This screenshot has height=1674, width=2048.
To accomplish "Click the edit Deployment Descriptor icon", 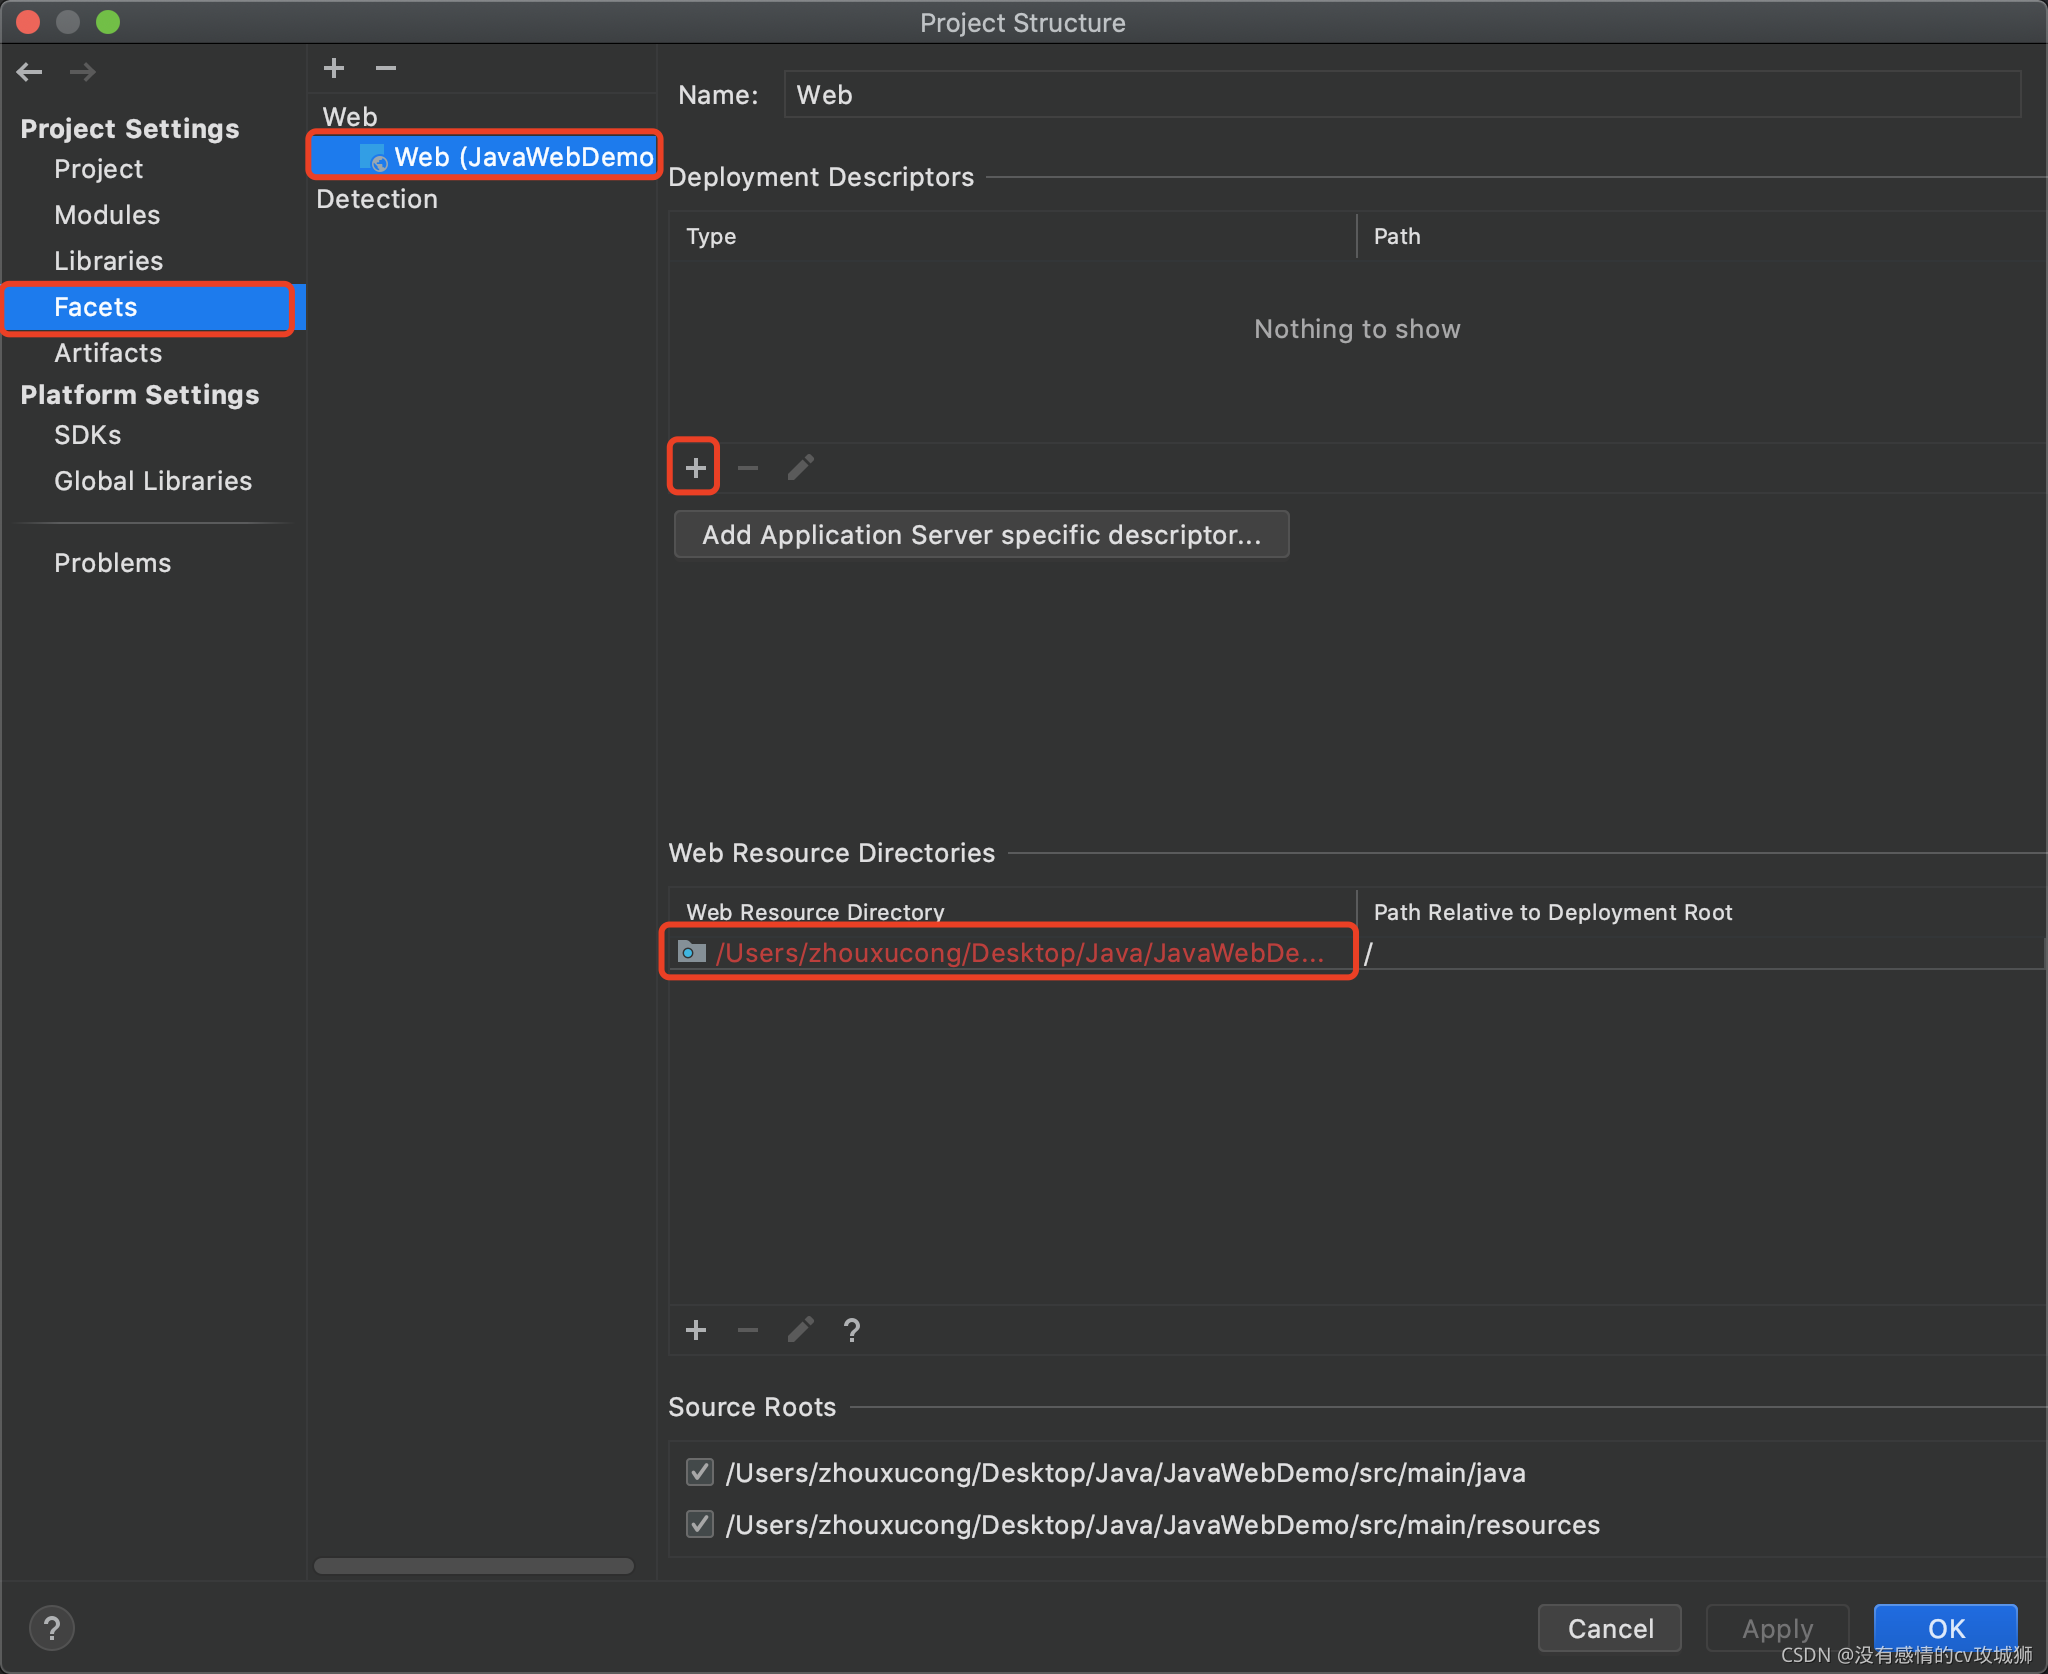I will [799, 466].
